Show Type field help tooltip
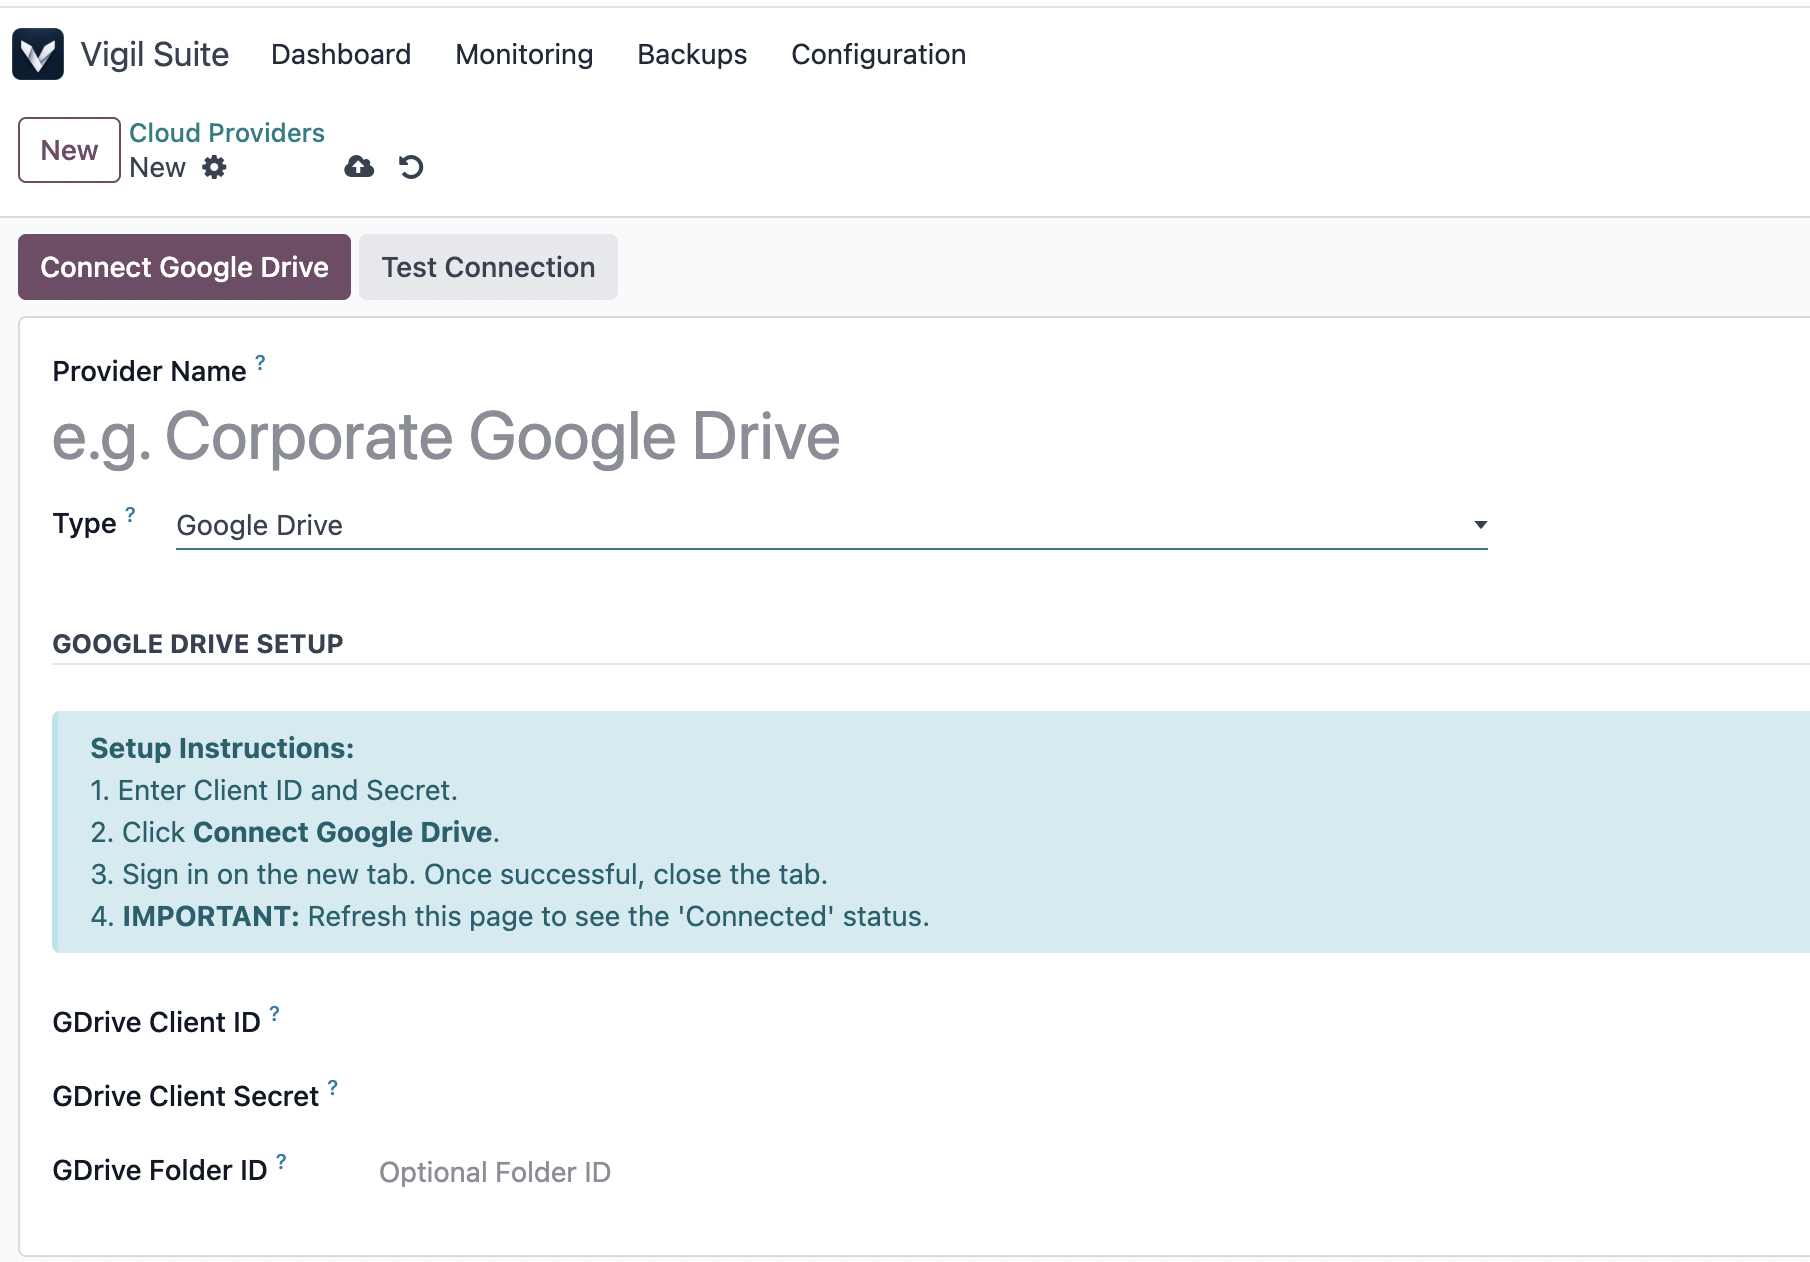Viewport: 1810px width, 1262px height. pyautogui.click(x=130, y=514)
